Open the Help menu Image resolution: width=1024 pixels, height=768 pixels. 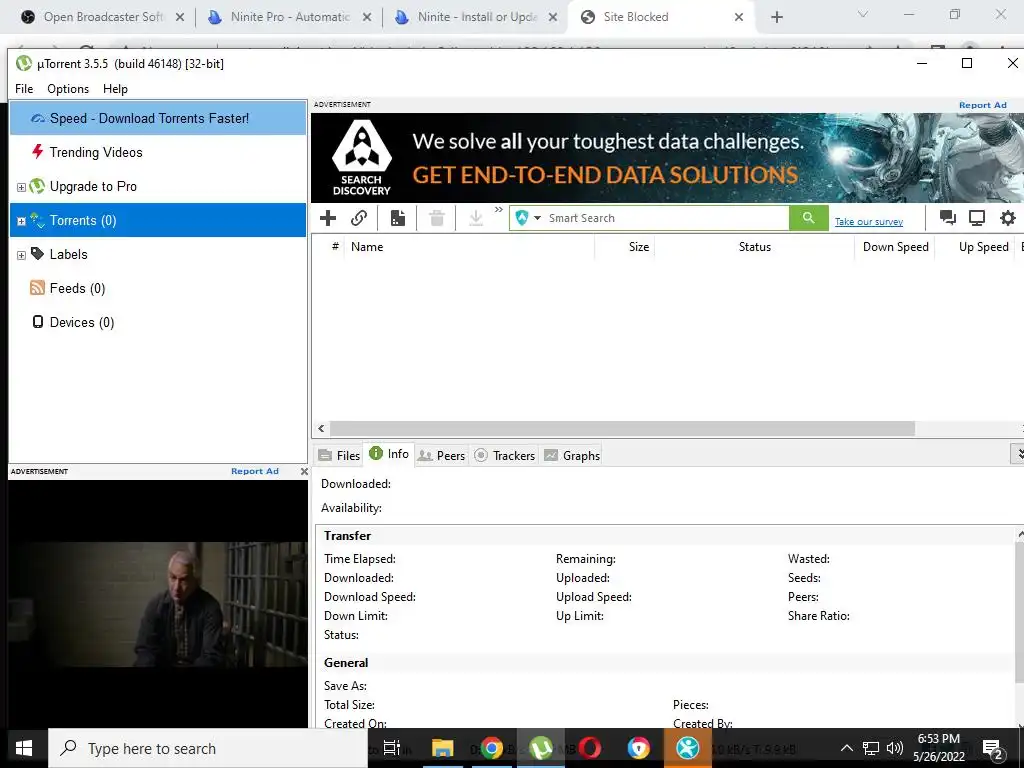click(115, 89)
